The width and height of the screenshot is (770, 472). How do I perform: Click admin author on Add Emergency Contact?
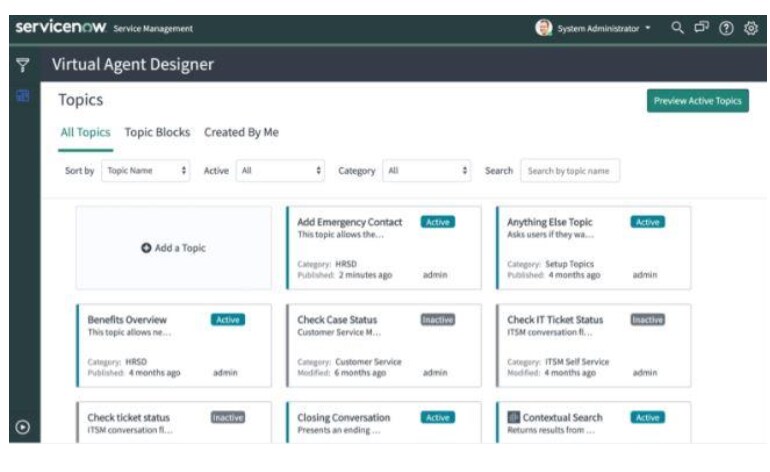tap(435, 275)
